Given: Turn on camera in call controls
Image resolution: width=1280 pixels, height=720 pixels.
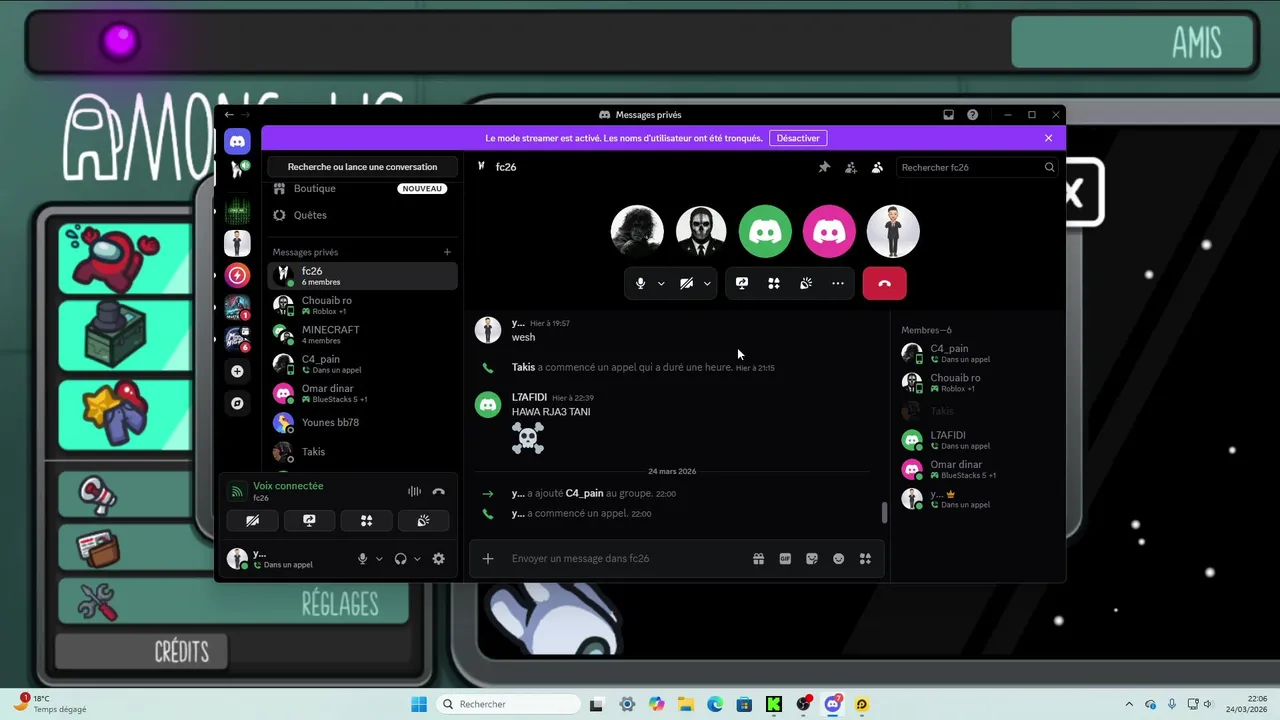Looking at the screenshot, I should 686,283.
